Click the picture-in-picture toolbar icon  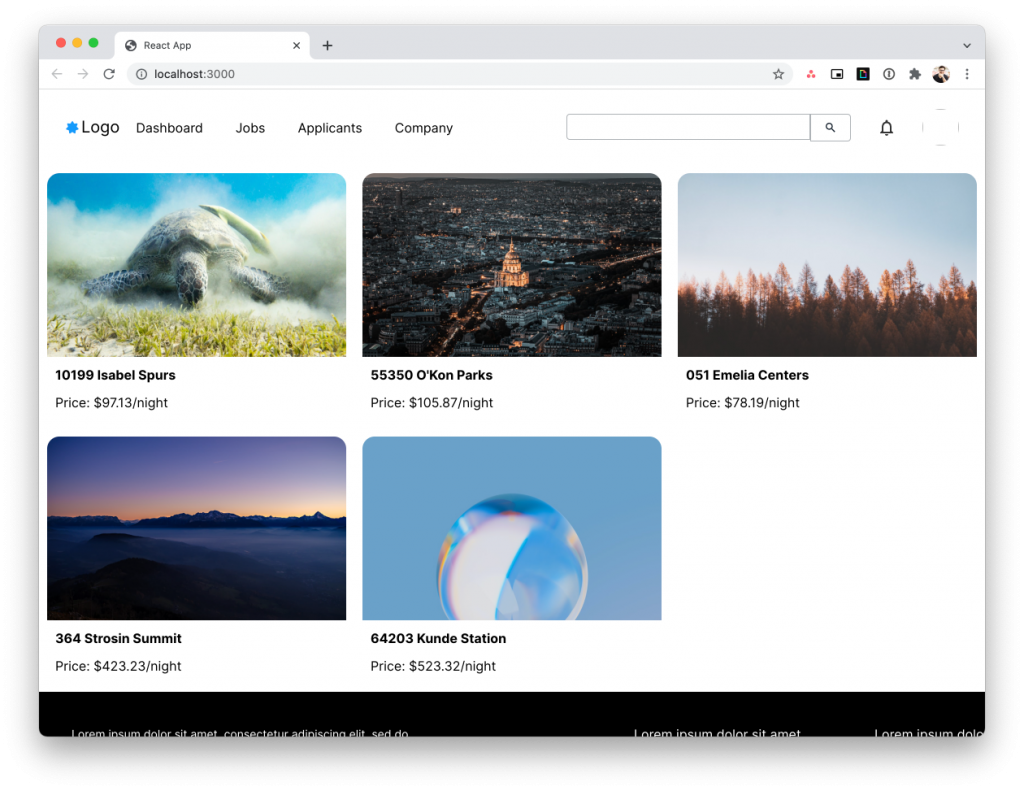tap(837, 74)
